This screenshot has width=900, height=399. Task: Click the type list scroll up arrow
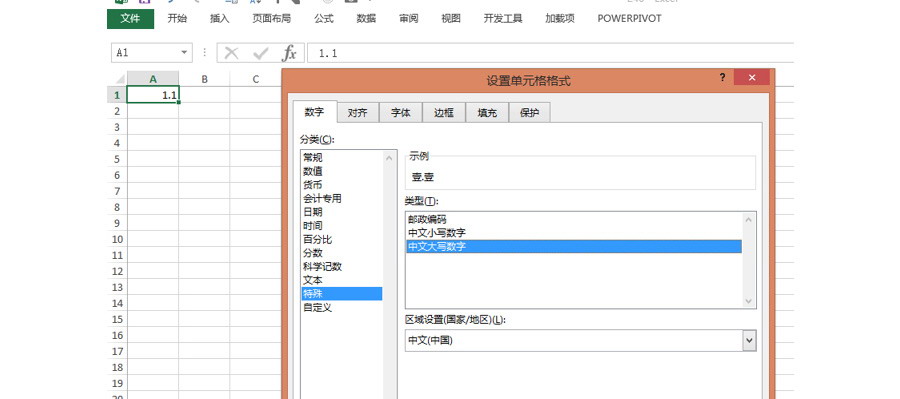tap(749, 220)
